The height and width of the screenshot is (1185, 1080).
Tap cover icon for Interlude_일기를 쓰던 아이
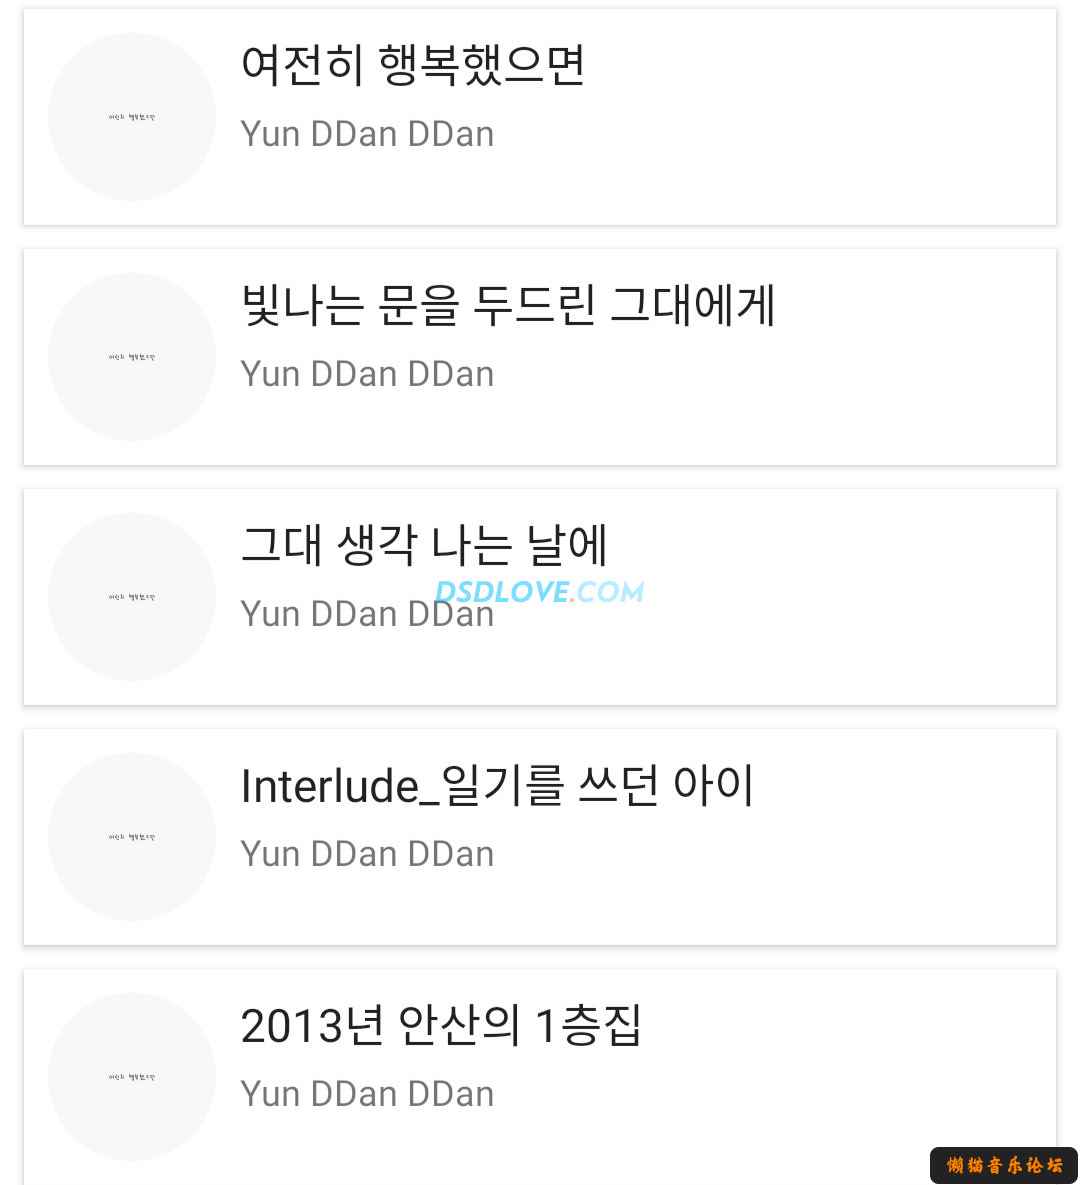pos(132,837)
